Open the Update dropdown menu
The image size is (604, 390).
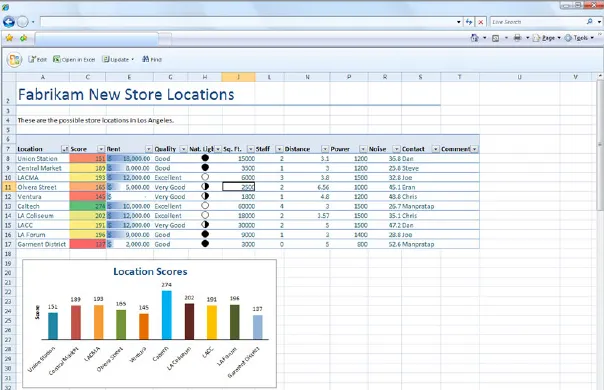[x=118, y=59]
